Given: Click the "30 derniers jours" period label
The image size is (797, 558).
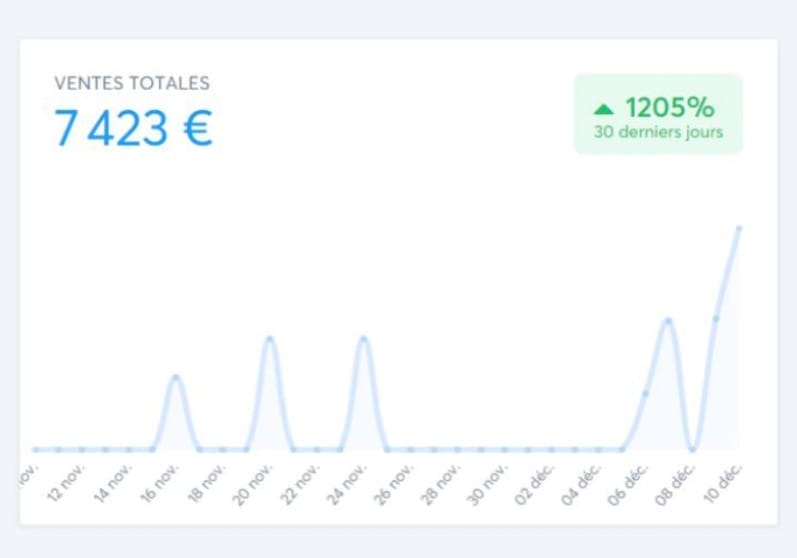Looking at the screenshot, I should click(x=657, y=132).
